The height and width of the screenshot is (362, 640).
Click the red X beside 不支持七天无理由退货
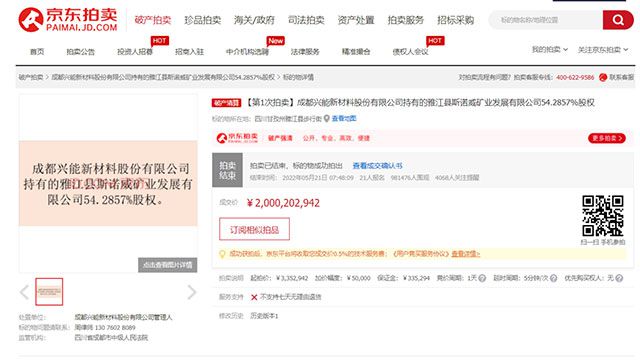pos(254,297)
